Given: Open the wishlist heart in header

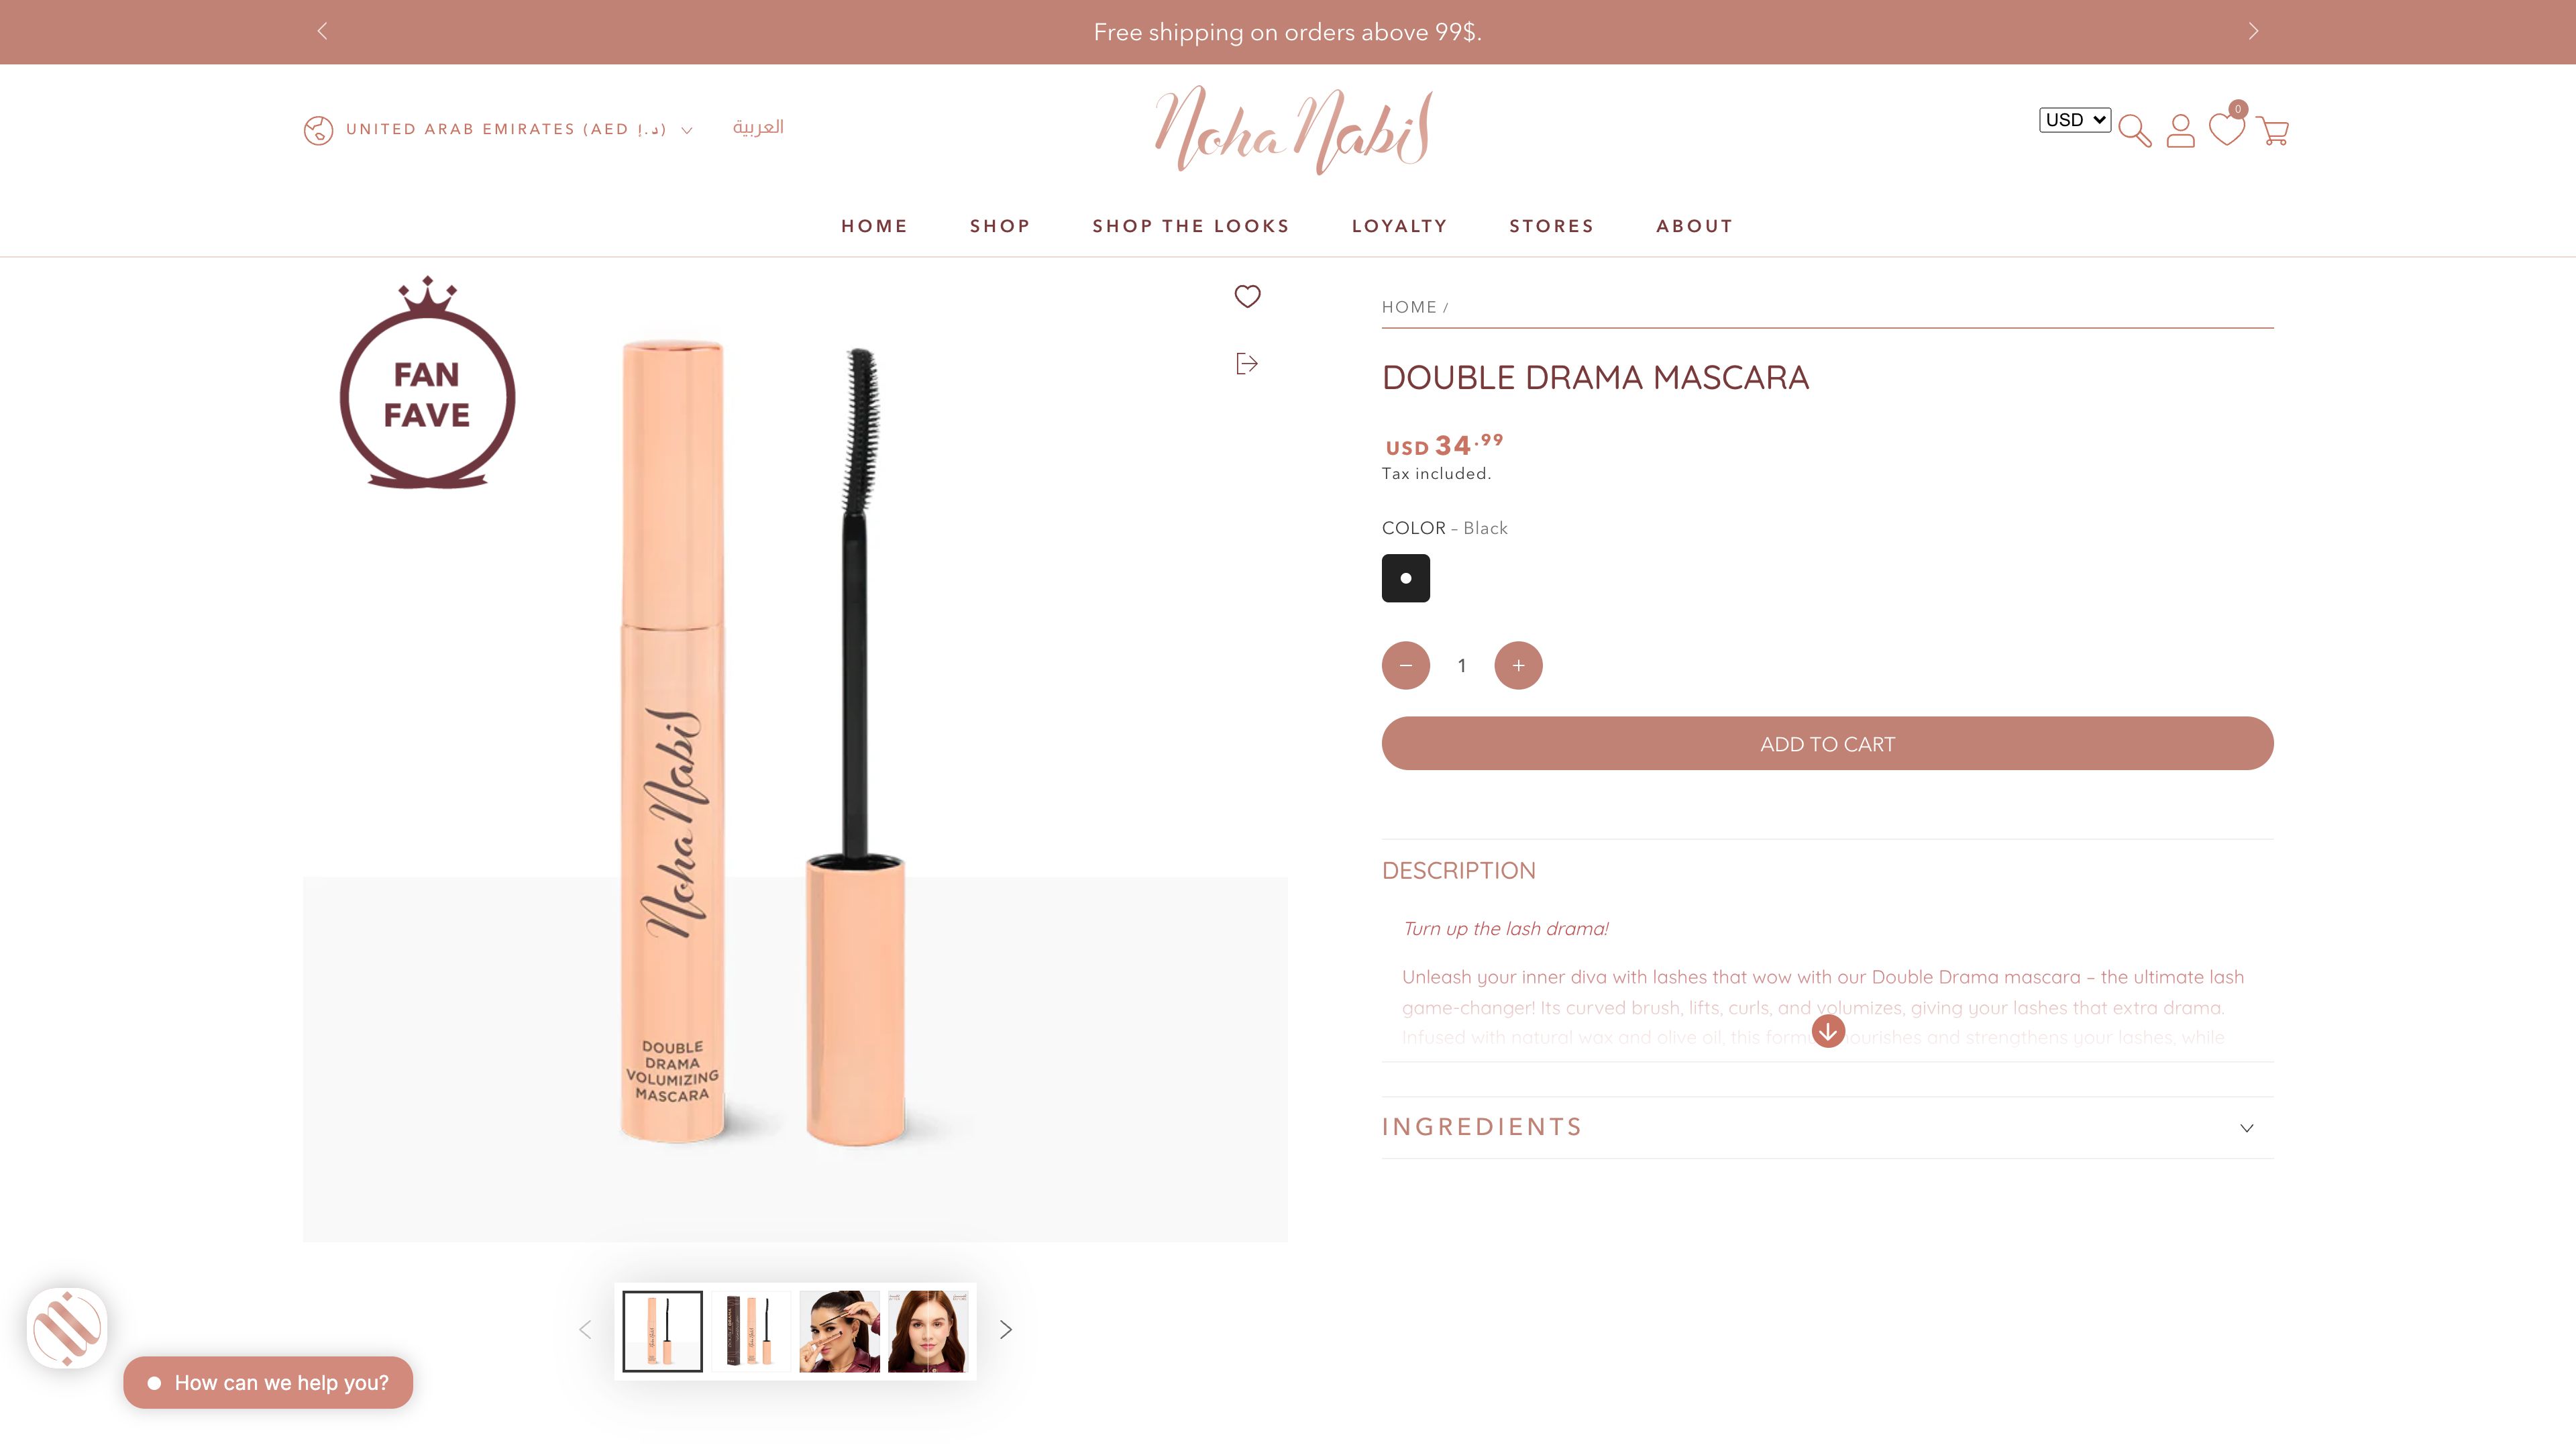Looking at the screenshot, I should (x=2226, y=129).
